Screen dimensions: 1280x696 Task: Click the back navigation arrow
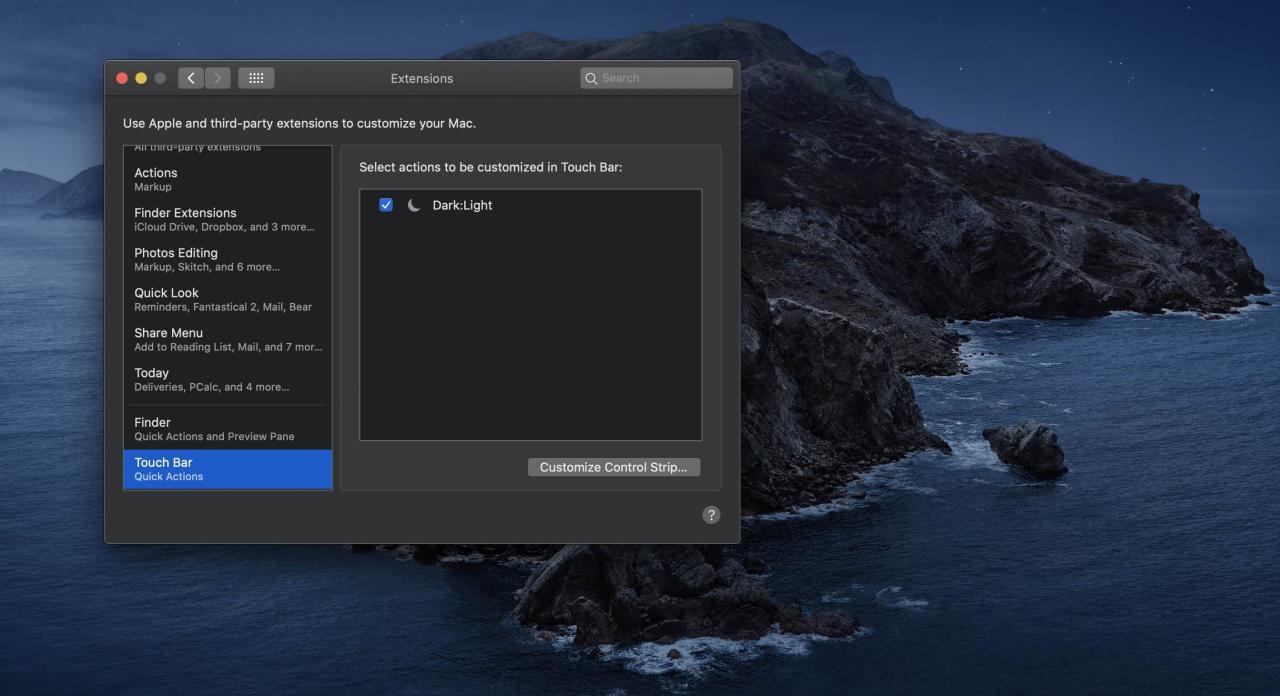191,78
